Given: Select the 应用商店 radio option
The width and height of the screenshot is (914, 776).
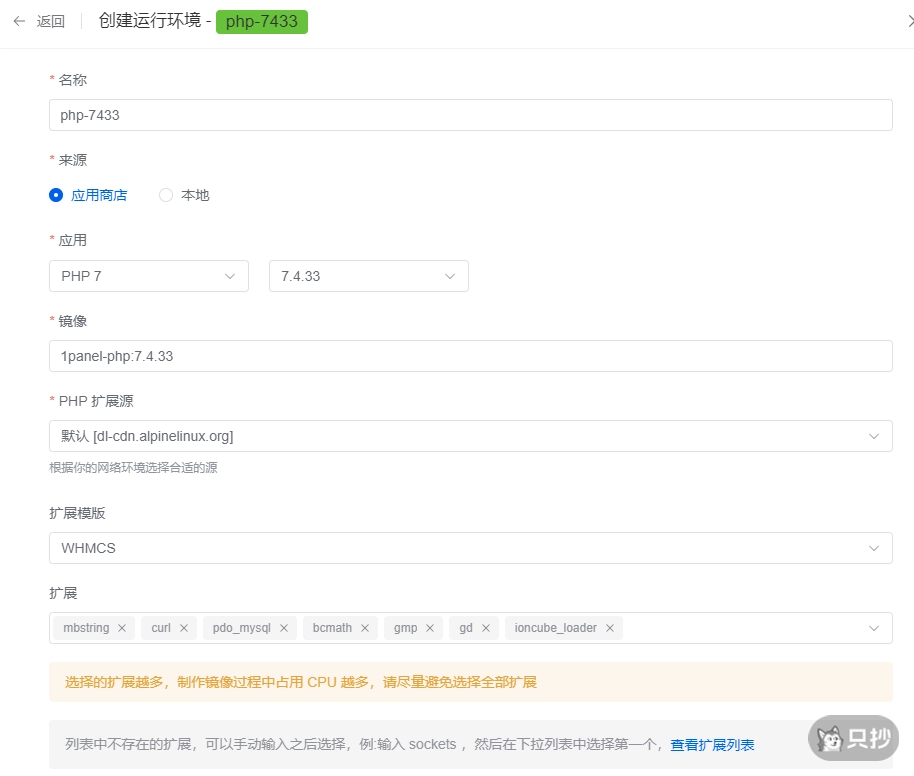Looking at the screenshot, I should point(56,195).
